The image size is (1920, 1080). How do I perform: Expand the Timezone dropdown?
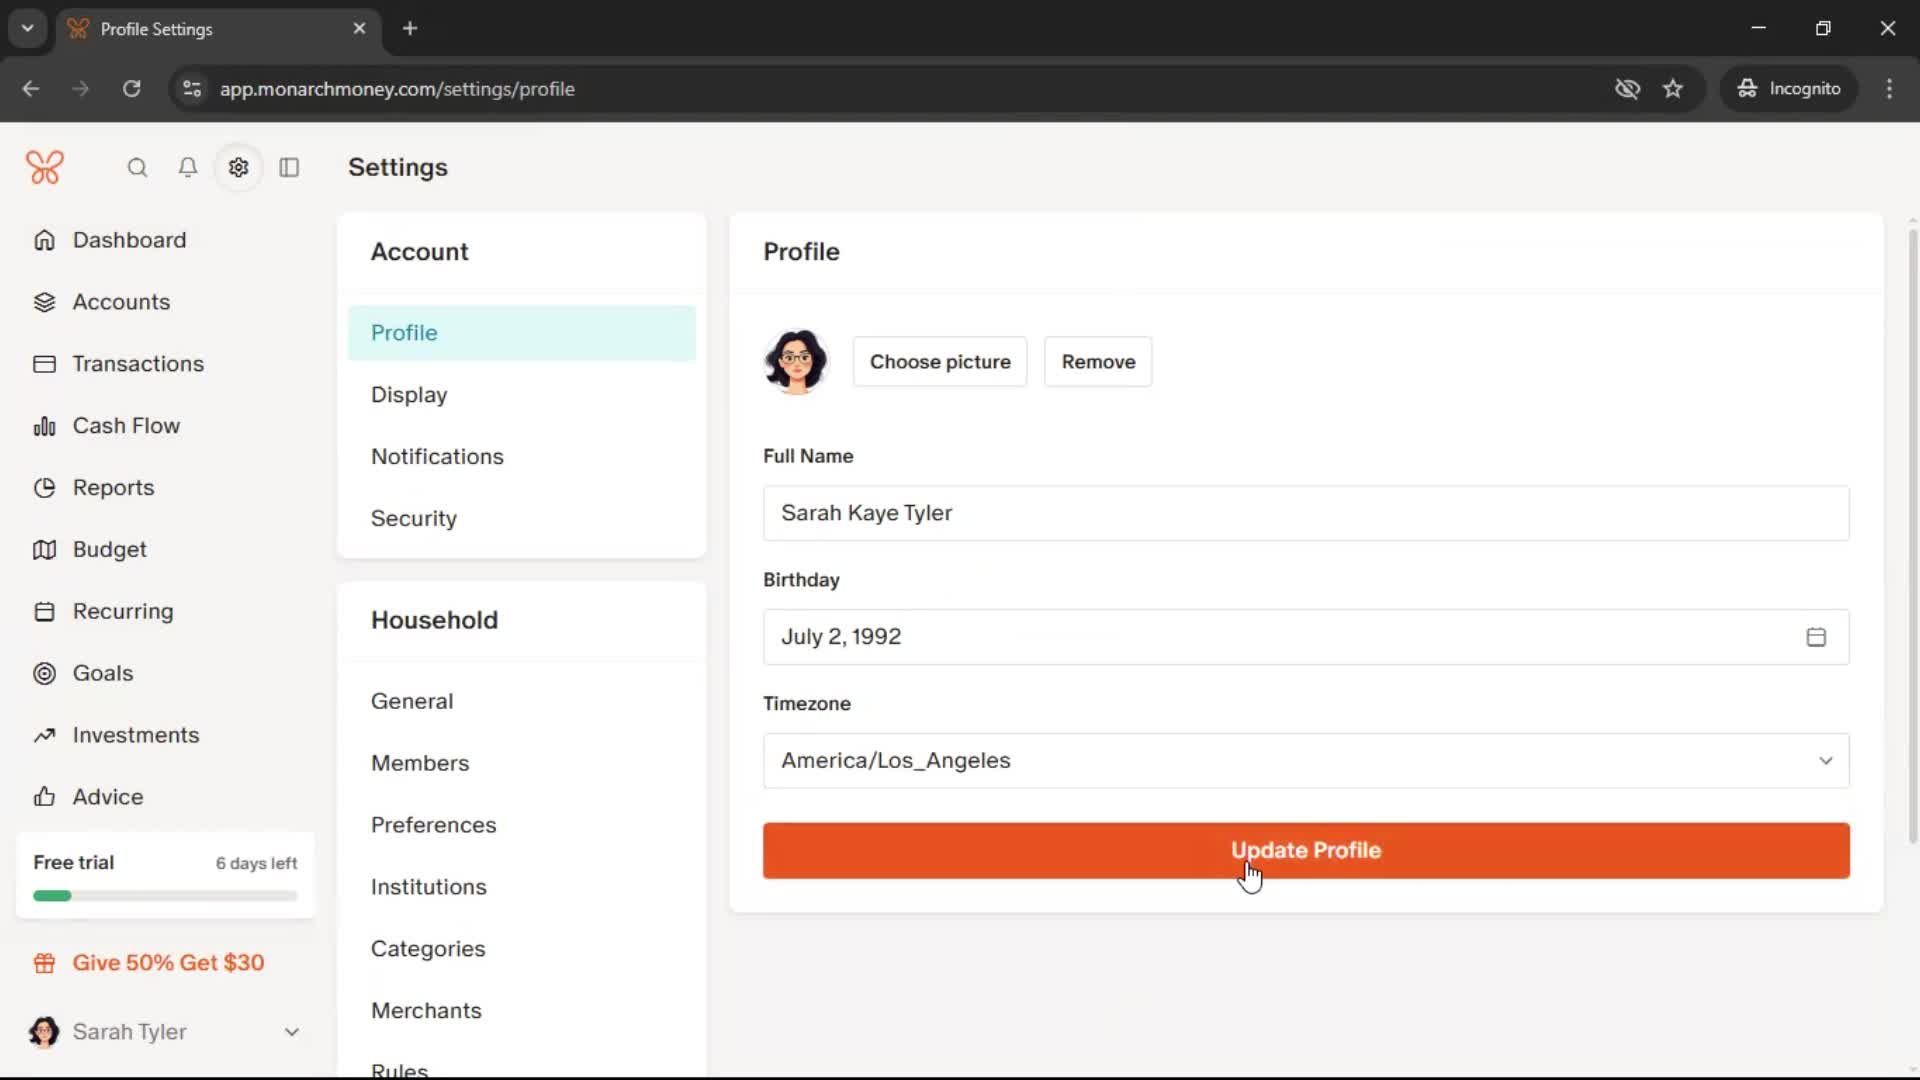(1305, 761)
